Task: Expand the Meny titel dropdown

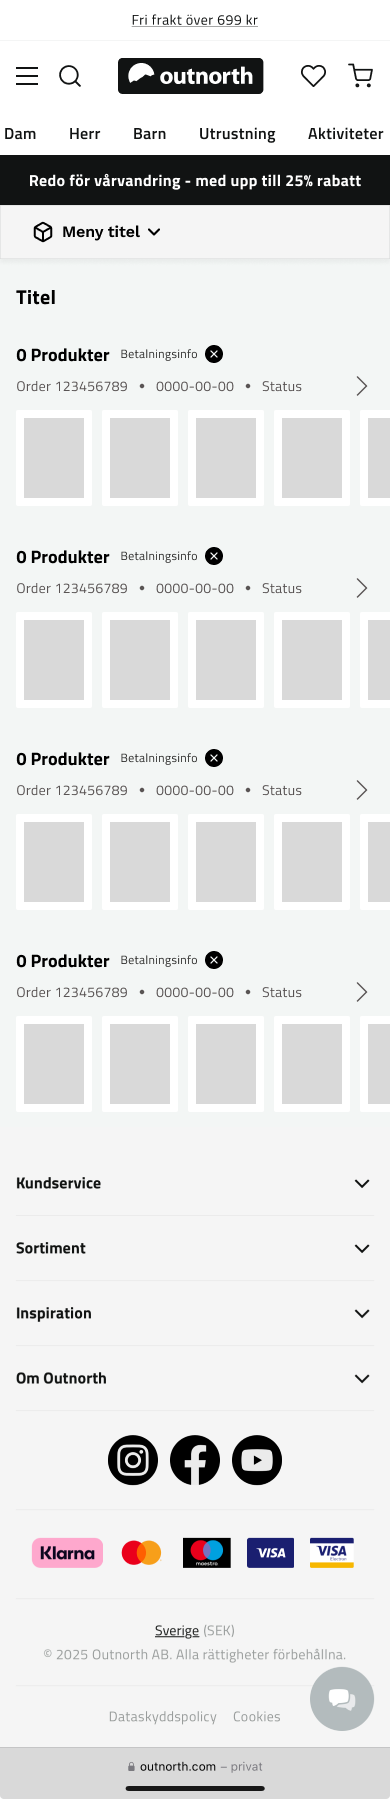Action: pos(97,232)
